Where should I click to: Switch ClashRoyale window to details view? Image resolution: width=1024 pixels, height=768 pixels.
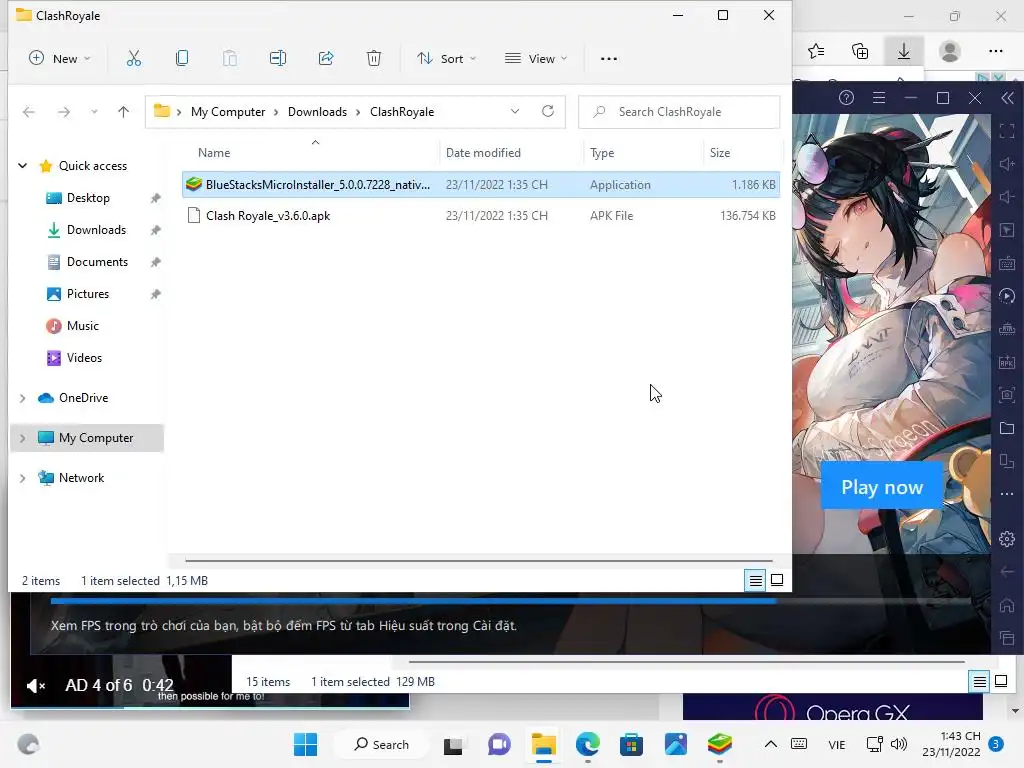click(756, 580)
